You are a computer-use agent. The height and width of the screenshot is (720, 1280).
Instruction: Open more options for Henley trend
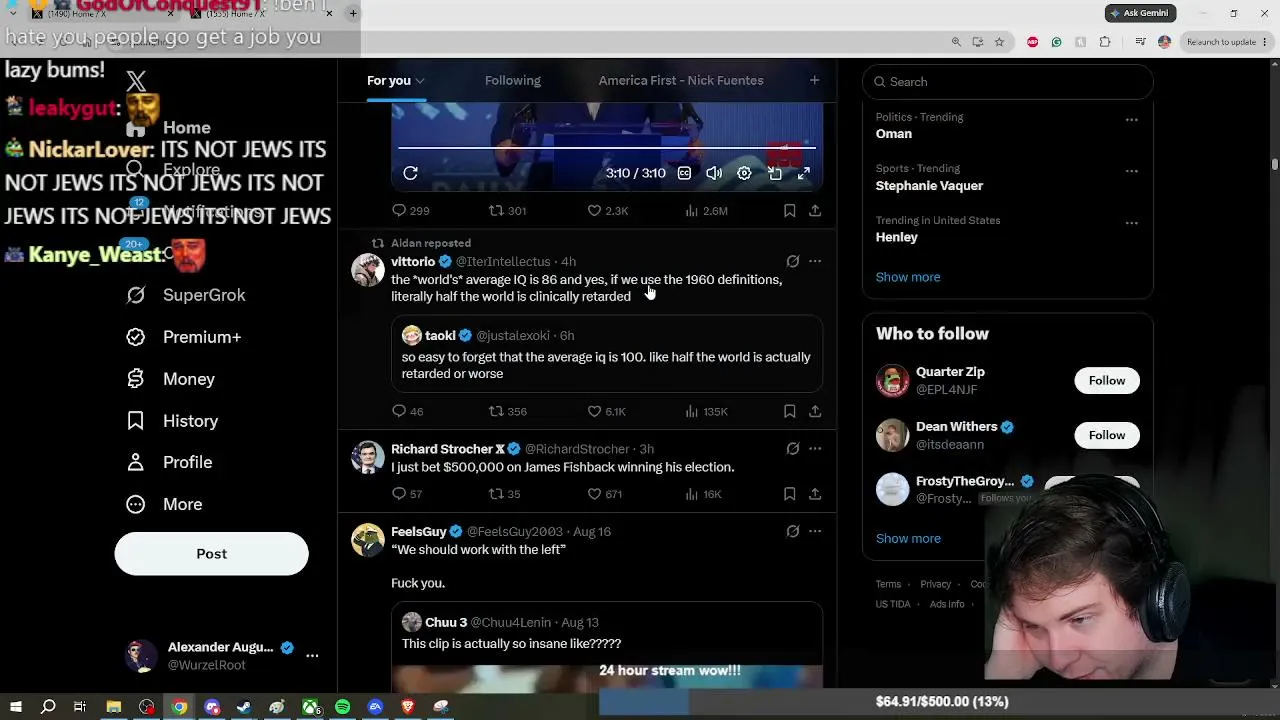[x=1131, y=223]
